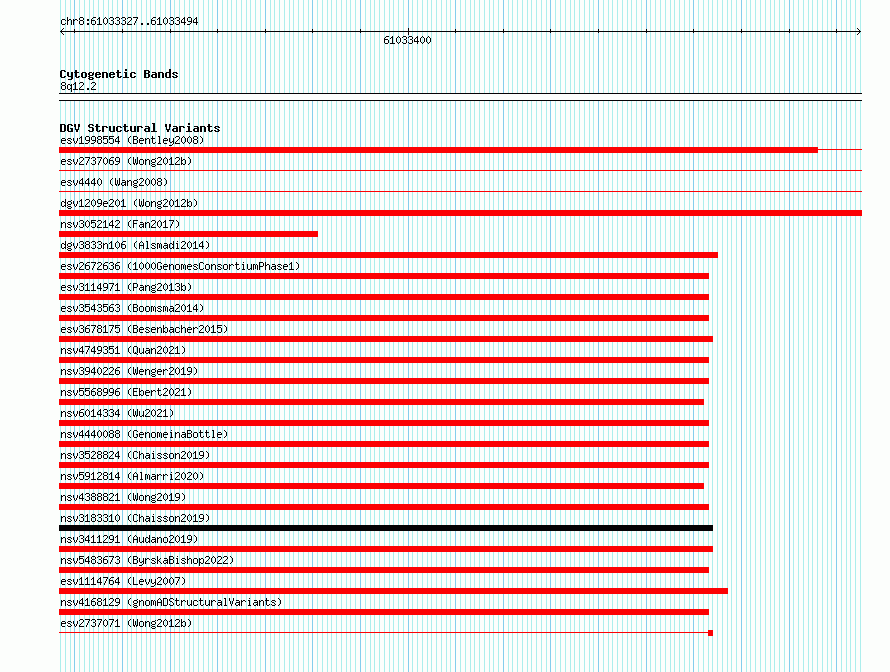This screenshot has height=672, width=890.
Task: Click esv1114764 (Levy2007) label
Action: tap(123, 581)
